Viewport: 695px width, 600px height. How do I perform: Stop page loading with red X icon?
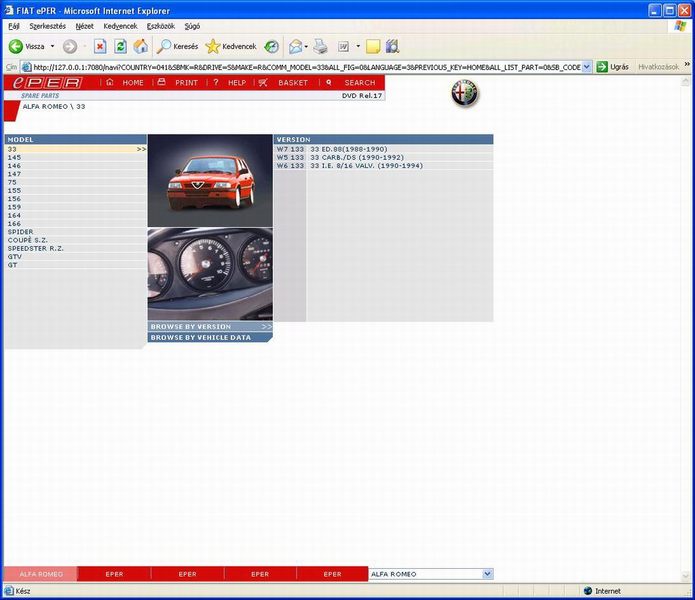coord(100,46)
